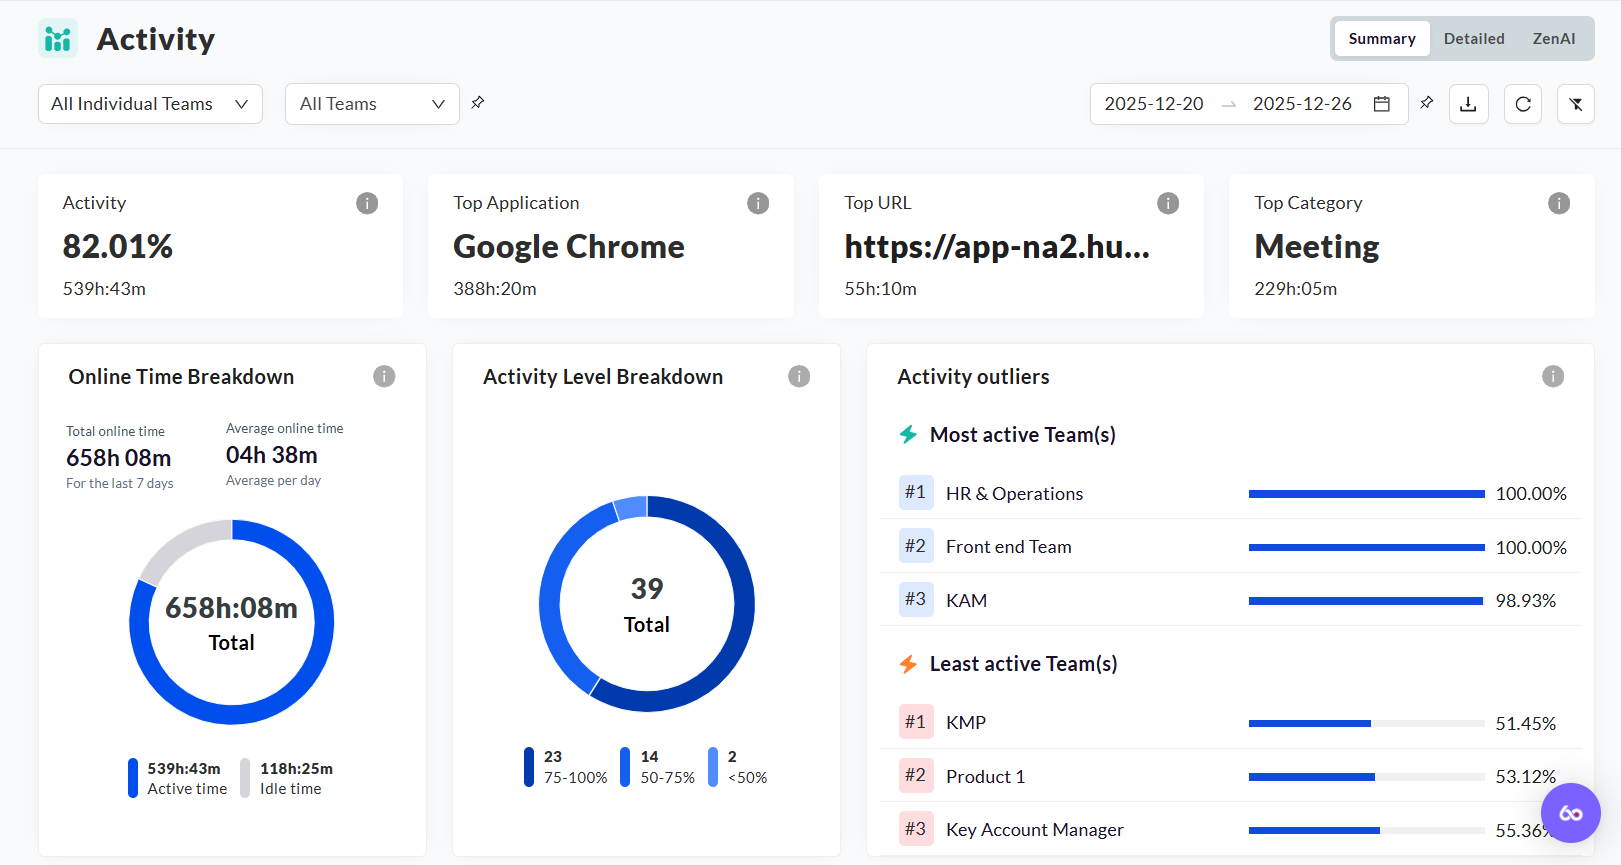The width and height of the screenshot is (1621, 865).
Task: Select HR & Operations team row
Action: tap(1014, 493)
